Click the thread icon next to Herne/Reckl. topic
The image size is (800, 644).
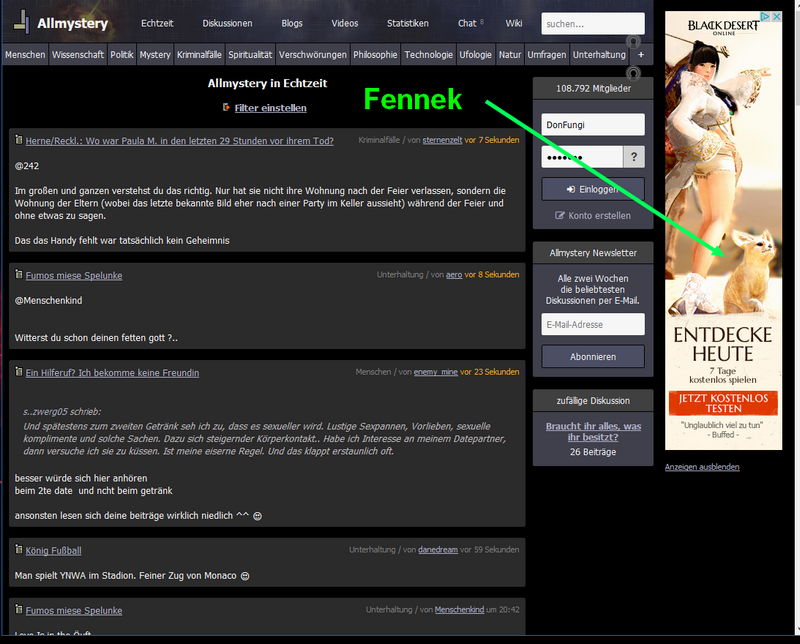click(x=19, y=140)
